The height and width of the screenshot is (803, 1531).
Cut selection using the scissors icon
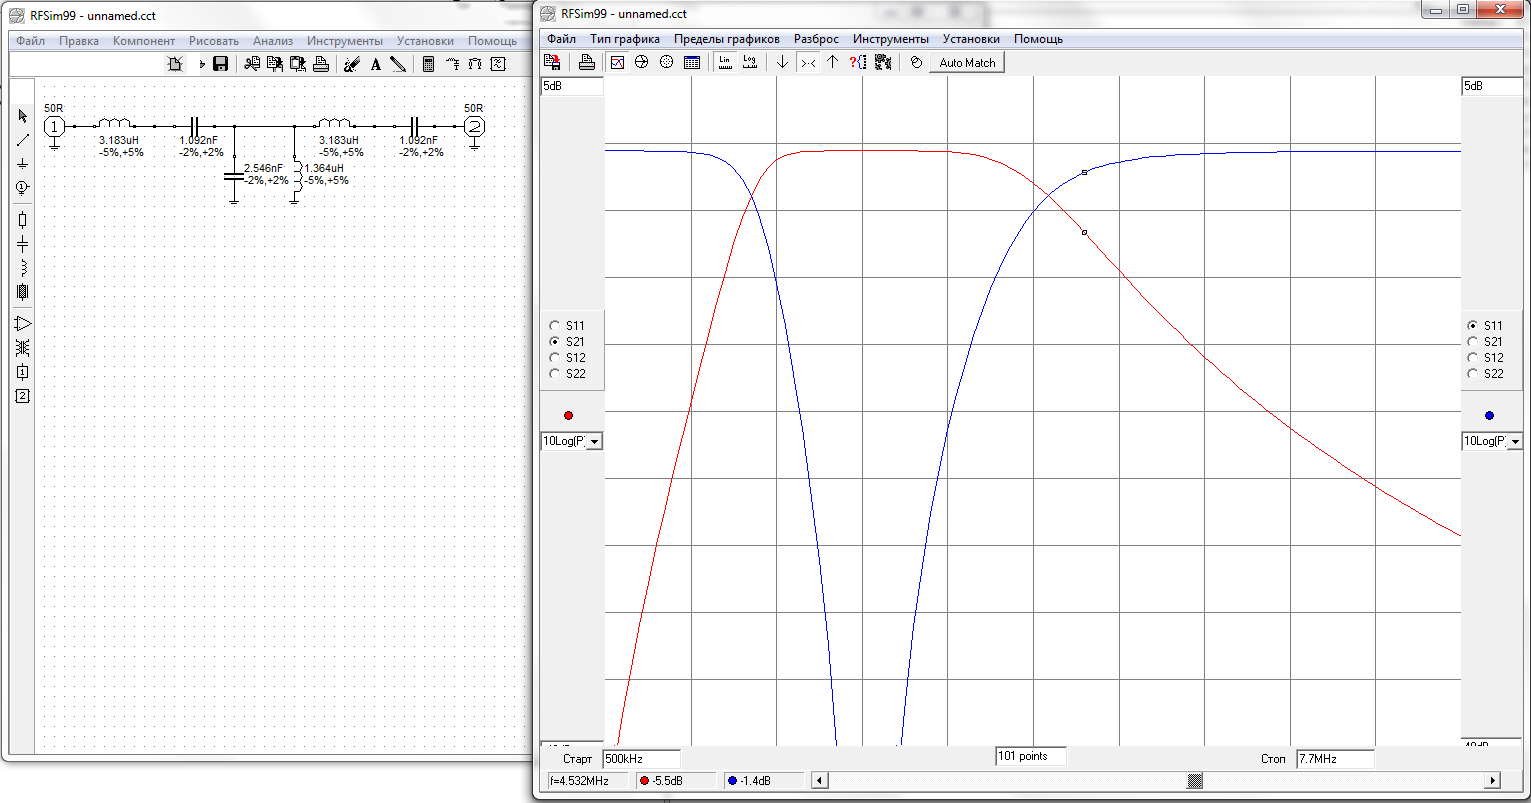coord(251,64)
